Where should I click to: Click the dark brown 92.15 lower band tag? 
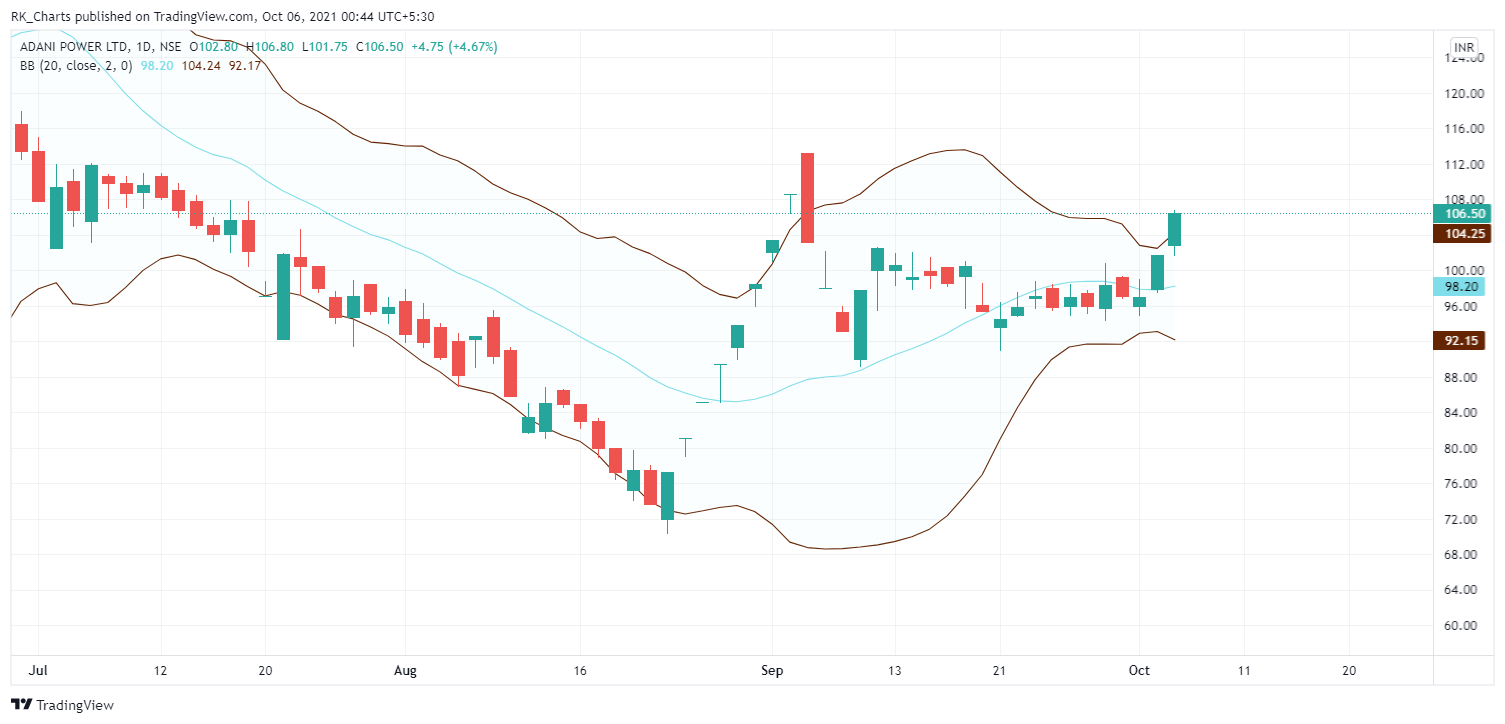[1461, 341]
